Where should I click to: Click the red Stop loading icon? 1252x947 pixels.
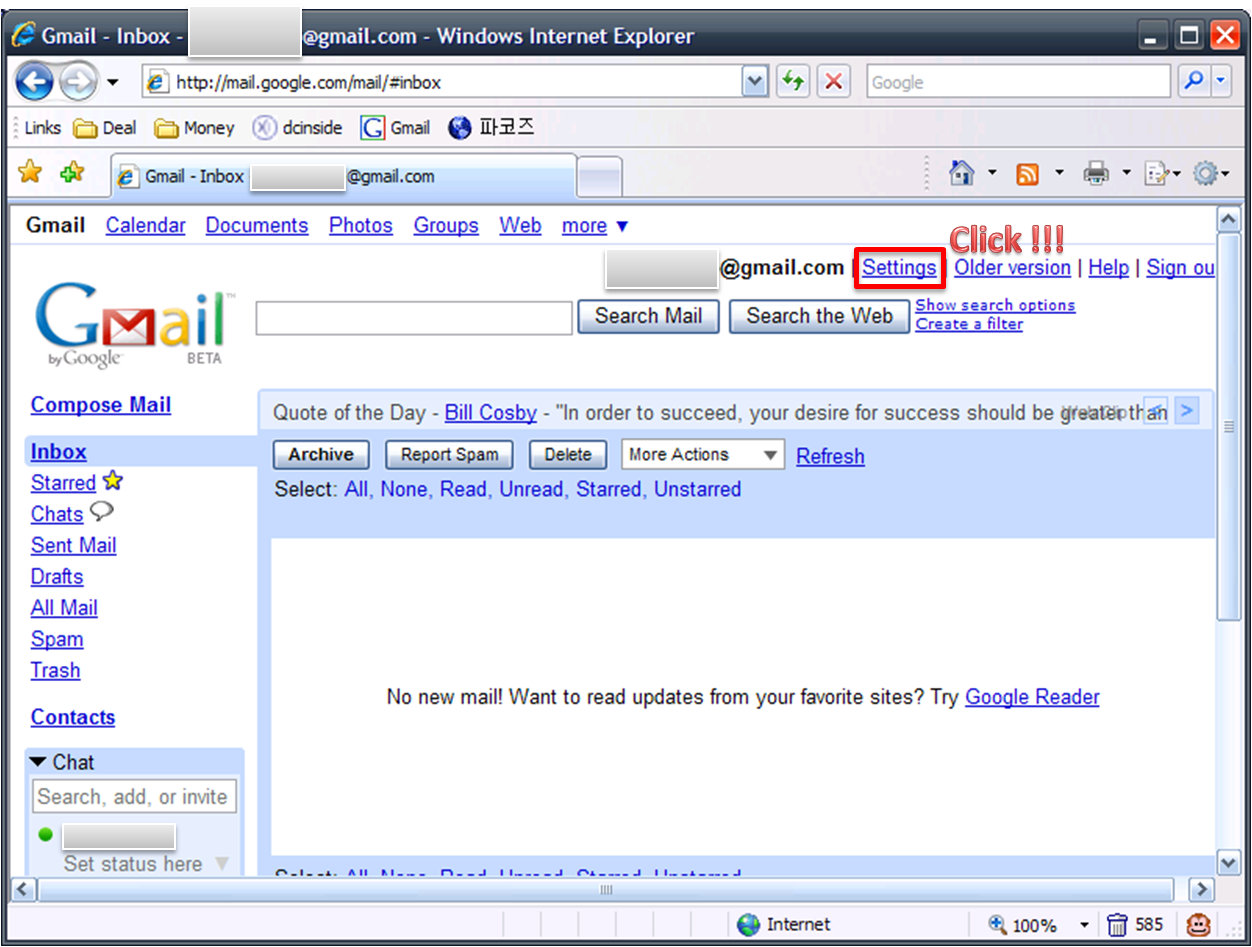pos(834,82)
